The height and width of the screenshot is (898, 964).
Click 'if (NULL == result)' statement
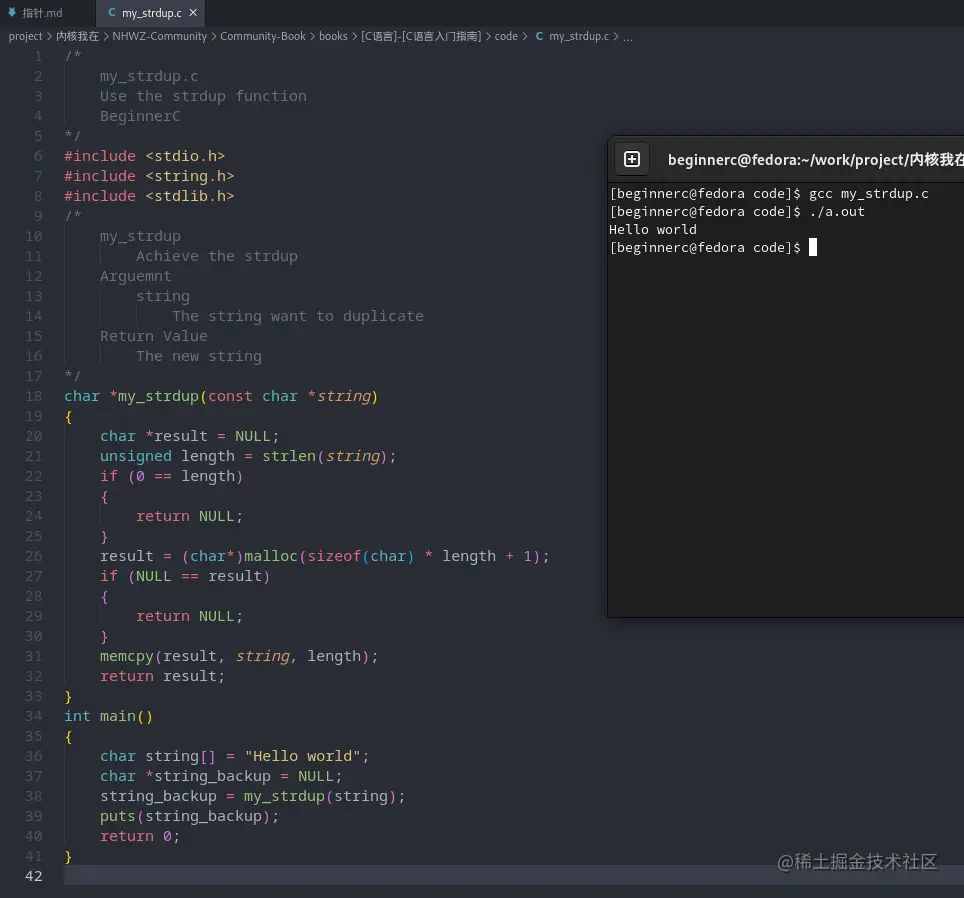tap(185, 576)
